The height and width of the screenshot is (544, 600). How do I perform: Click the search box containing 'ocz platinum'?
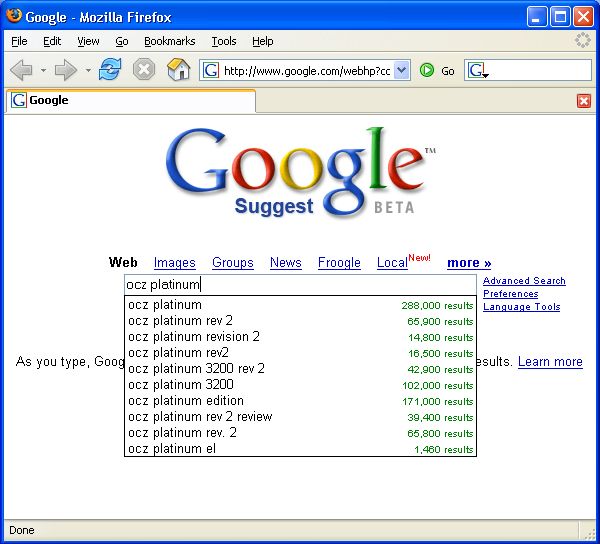[300, 285]
